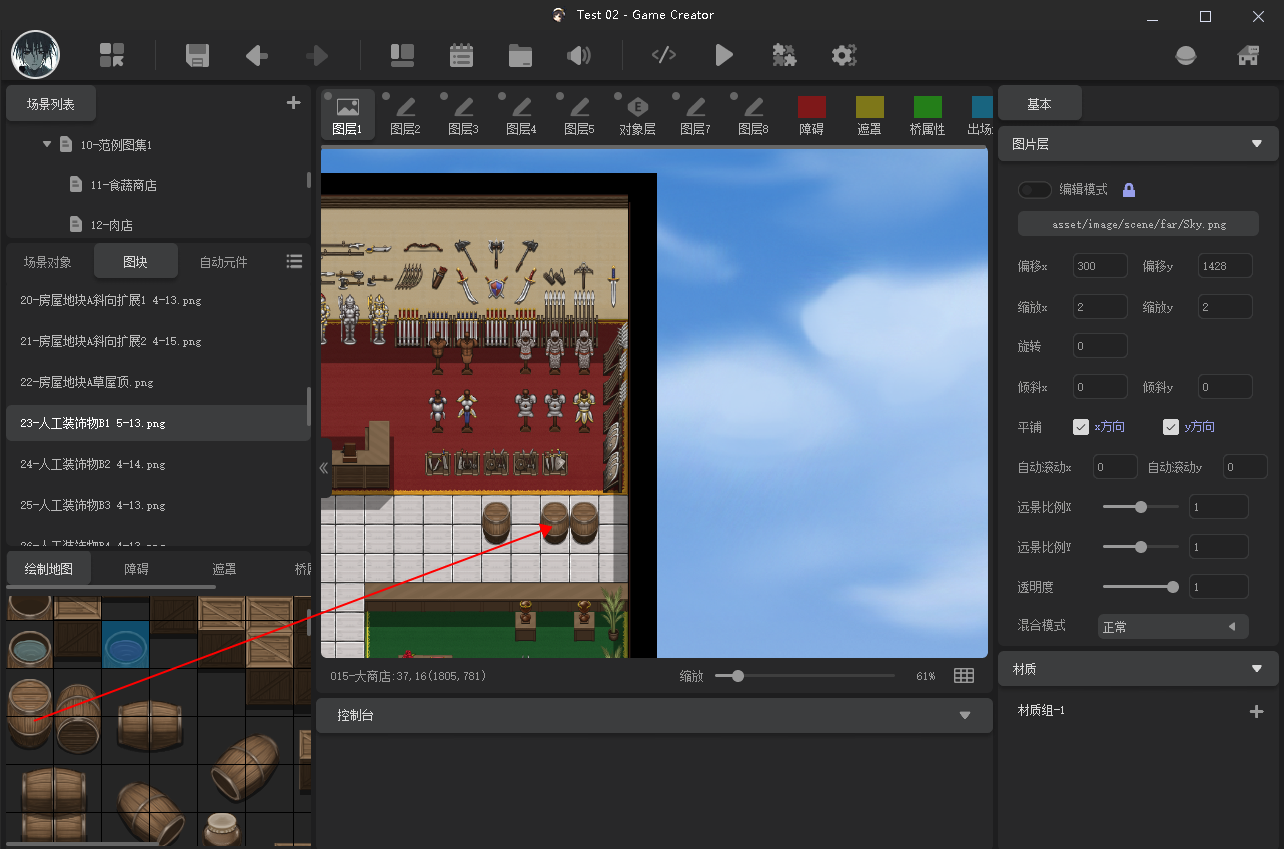Uncheck tiling y方向 checkbox

1171,427
